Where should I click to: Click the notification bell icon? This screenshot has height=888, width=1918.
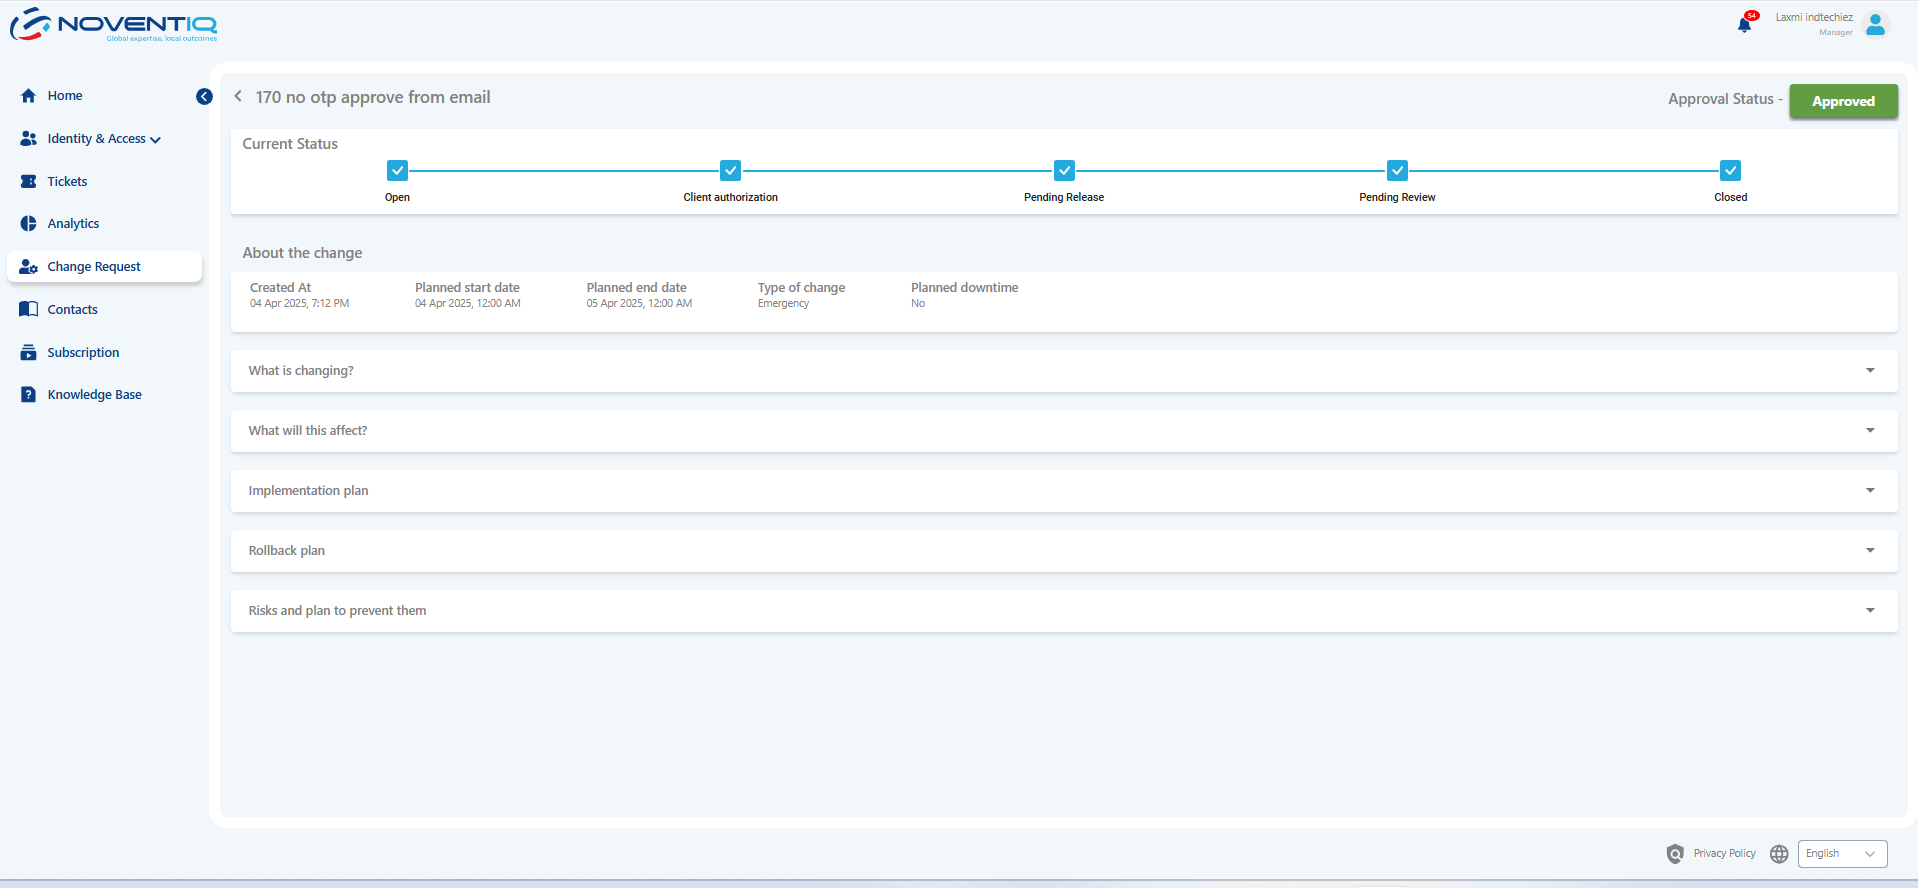[1744, 25]
